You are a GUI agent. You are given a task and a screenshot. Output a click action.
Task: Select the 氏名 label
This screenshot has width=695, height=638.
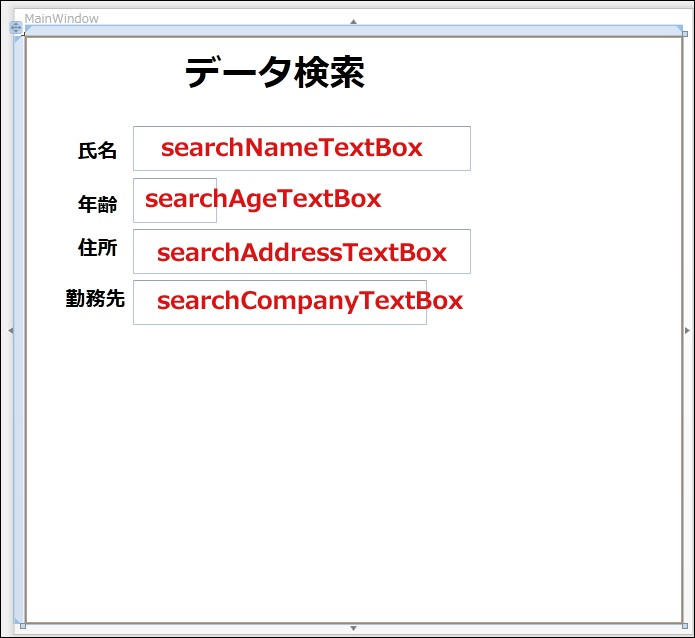pyautogui.click(x=98, y=151)
